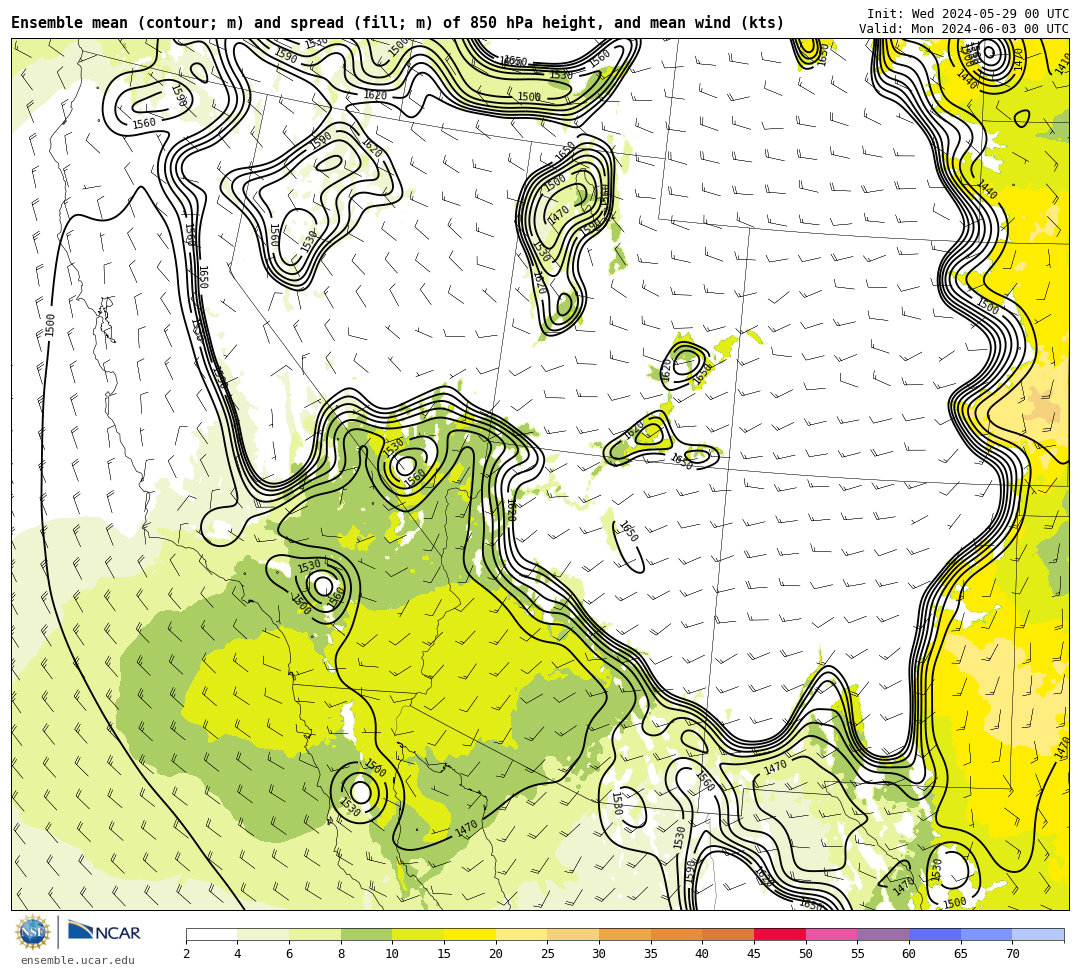Pick the tan 25–30 m colorbar swatch
Image resolution: width=1080 pixels, height=973 pixels.
pyautogui.click(x=573, y=934)
